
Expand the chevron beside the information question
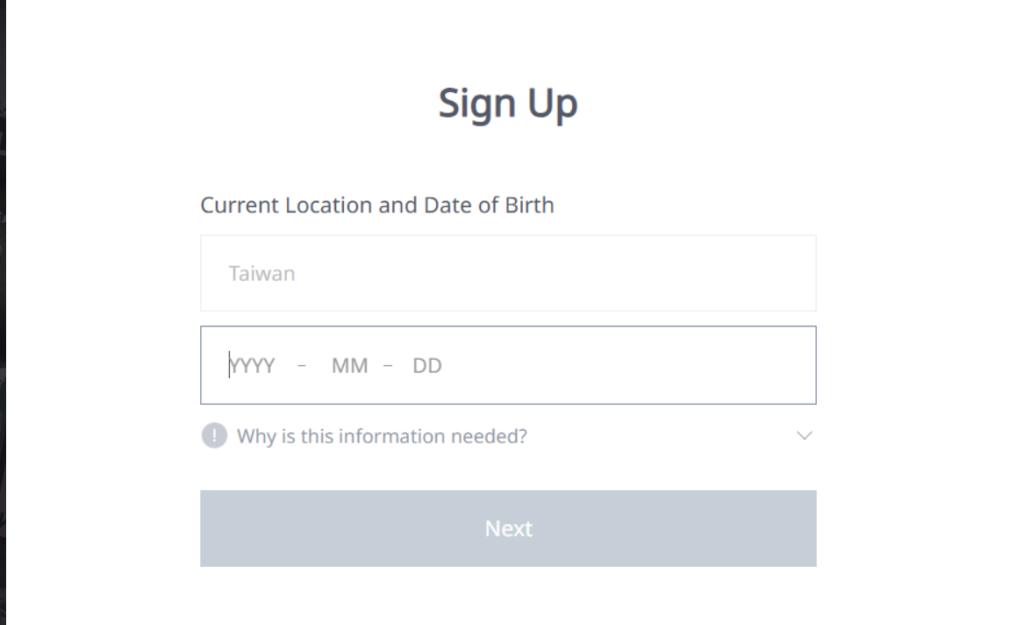[804, 436]
